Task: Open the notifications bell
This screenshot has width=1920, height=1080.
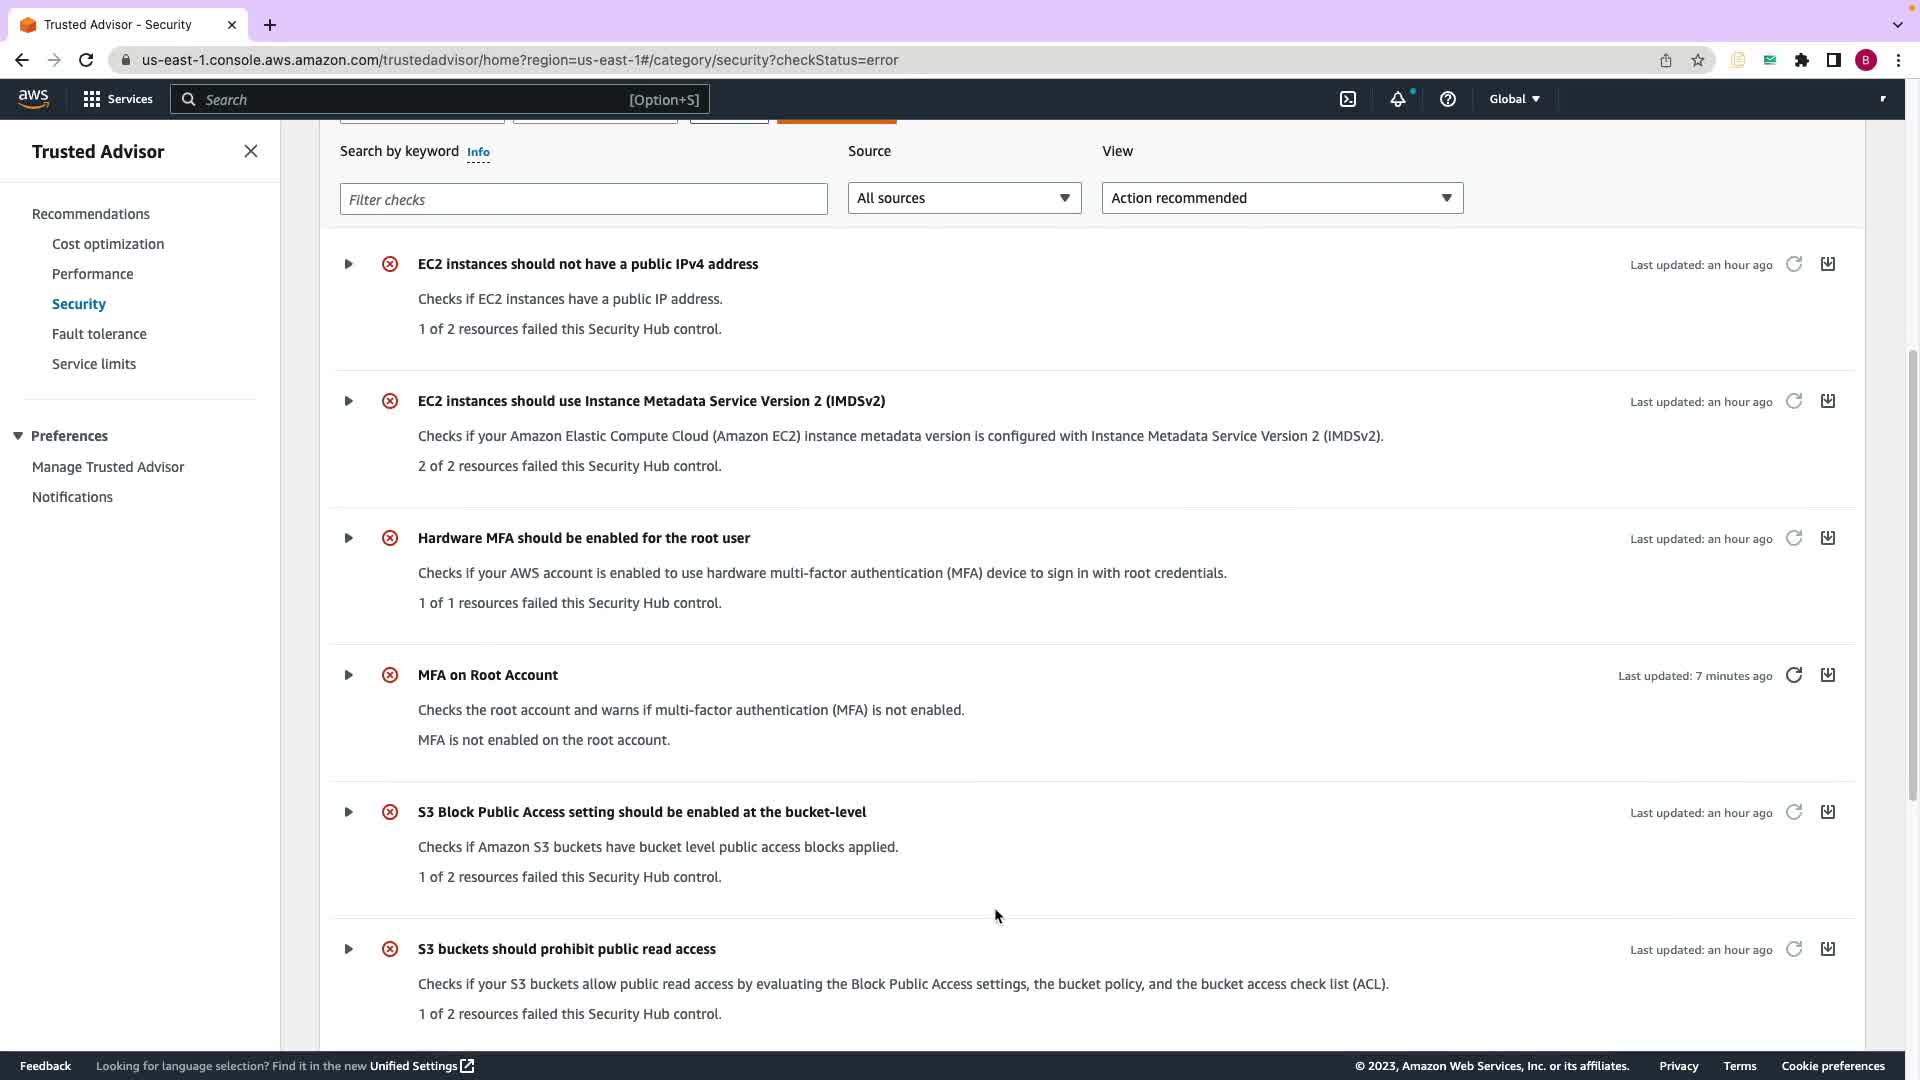Action: (x=1398, y=99)
